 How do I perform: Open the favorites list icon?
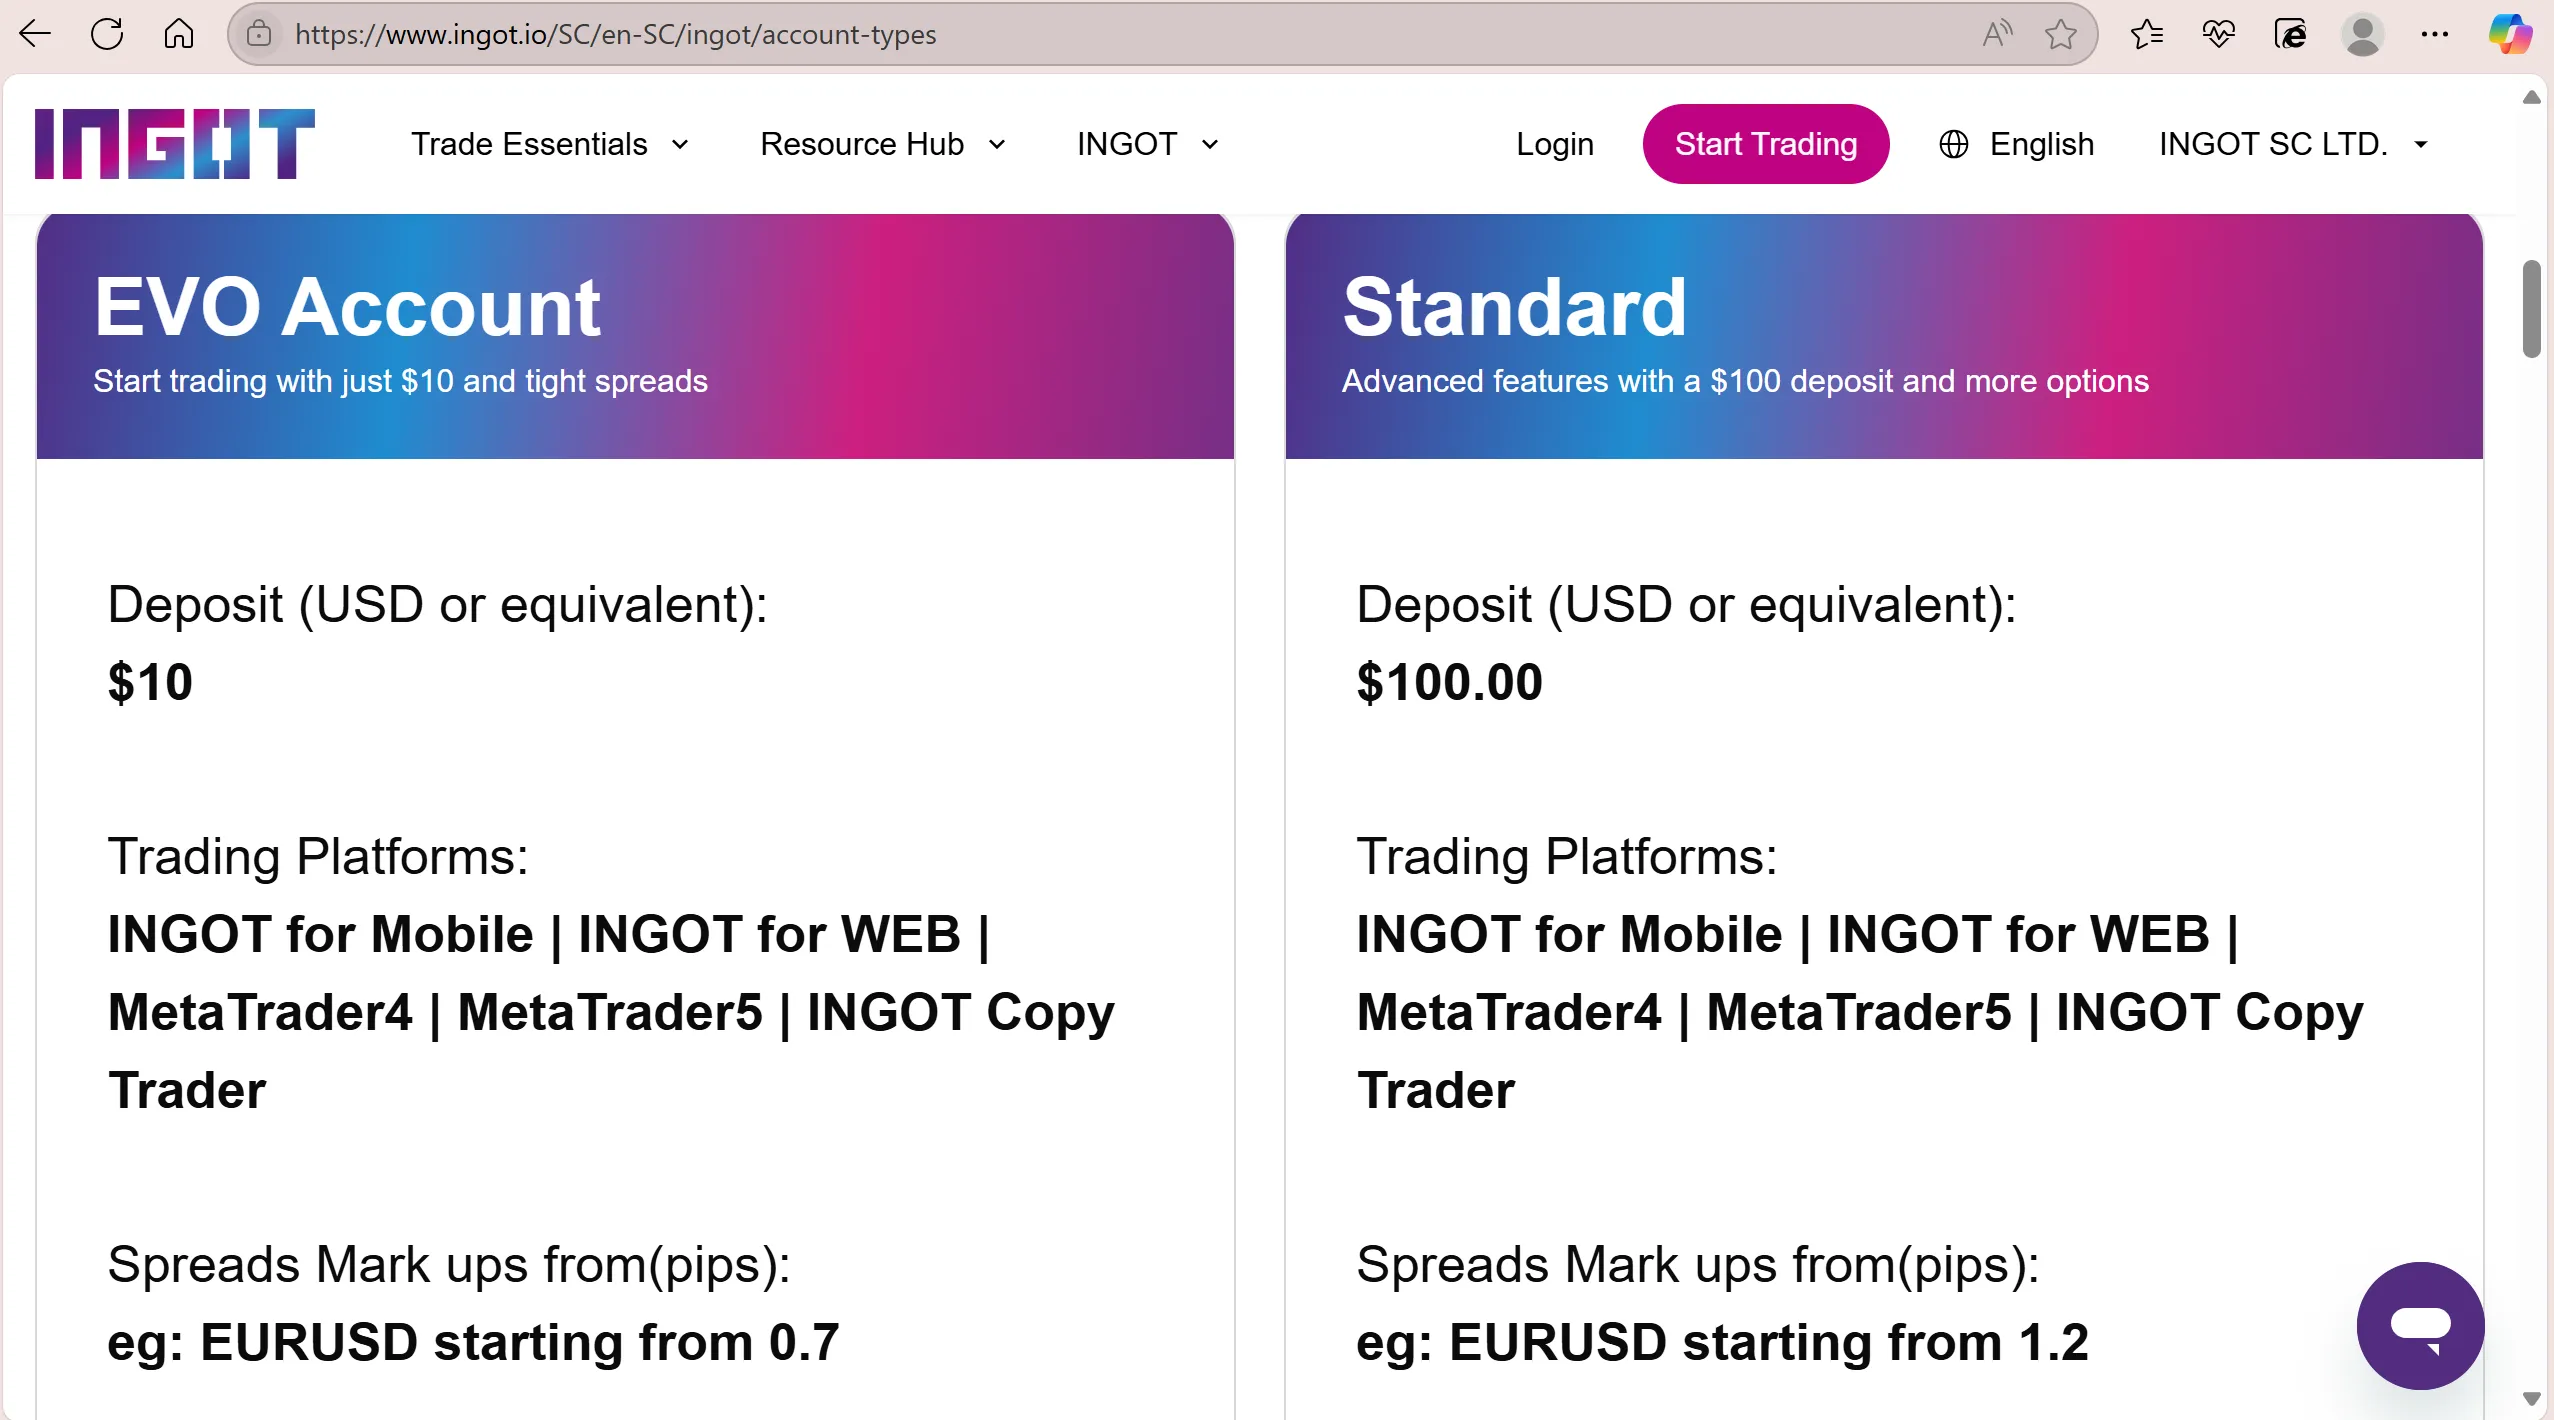(x=2146, y=34)
